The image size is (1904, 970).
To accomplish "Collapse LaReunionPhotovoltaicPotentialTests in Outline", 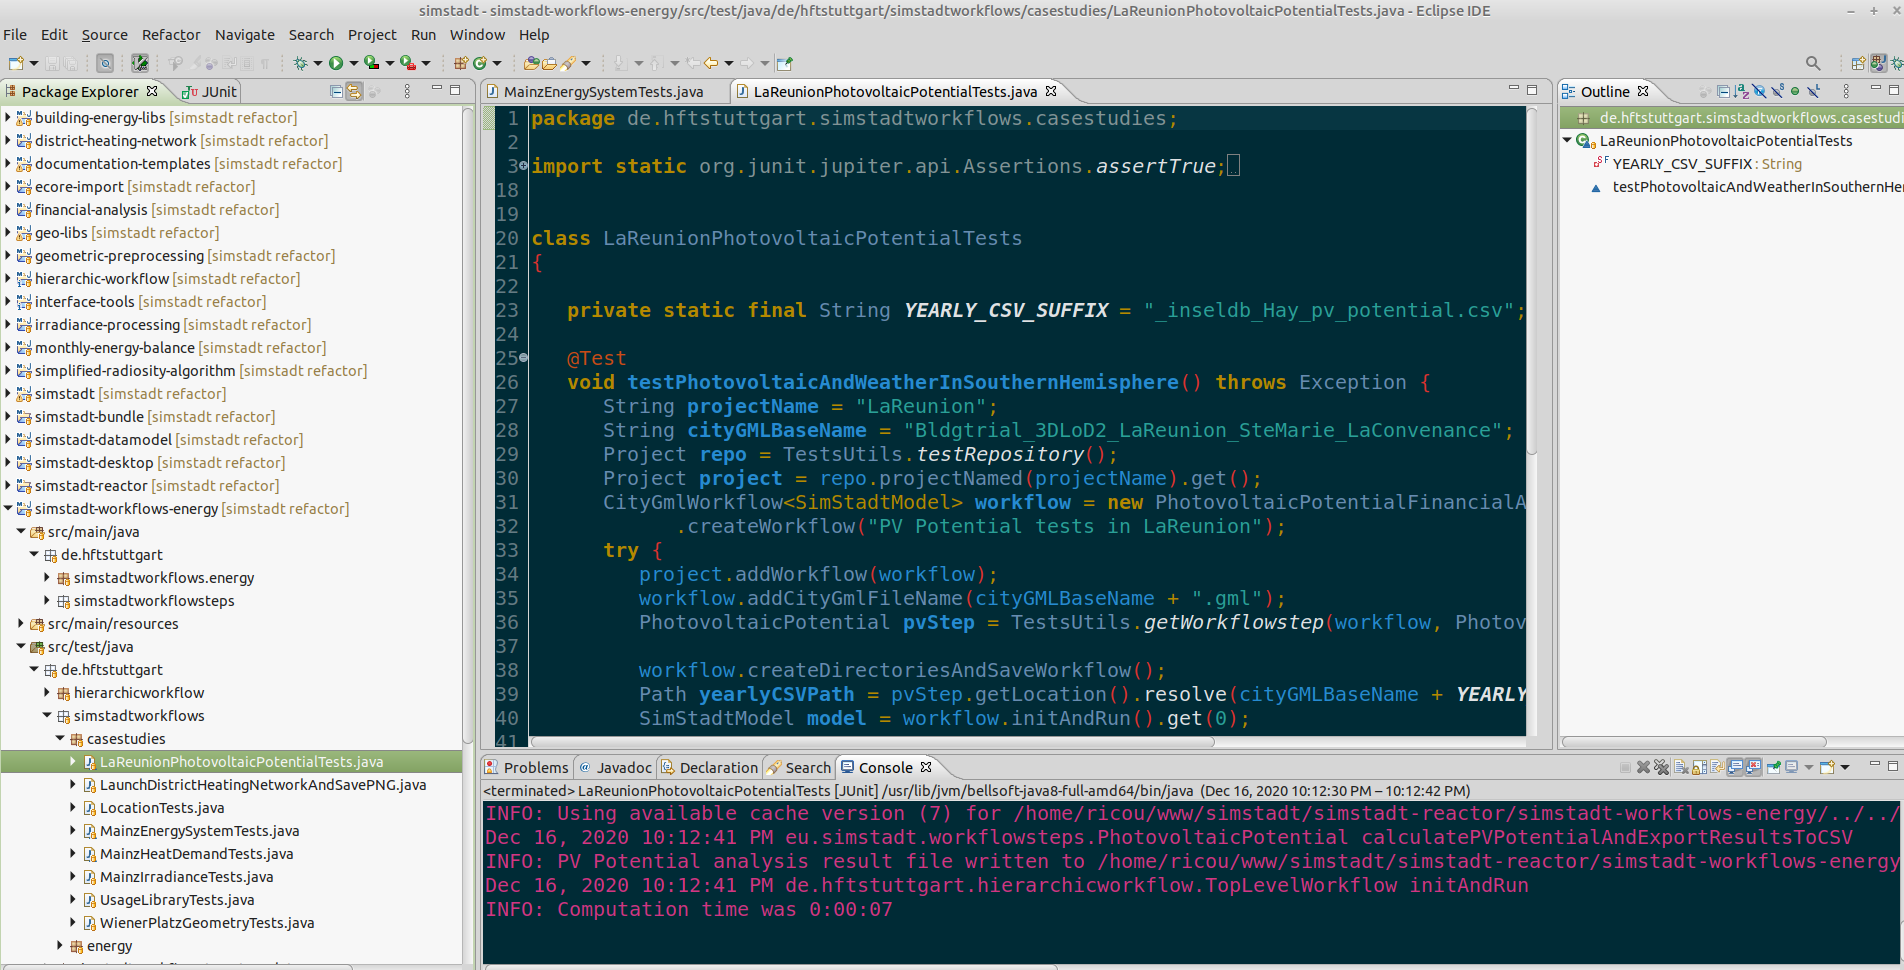I will click(1567, 141).
